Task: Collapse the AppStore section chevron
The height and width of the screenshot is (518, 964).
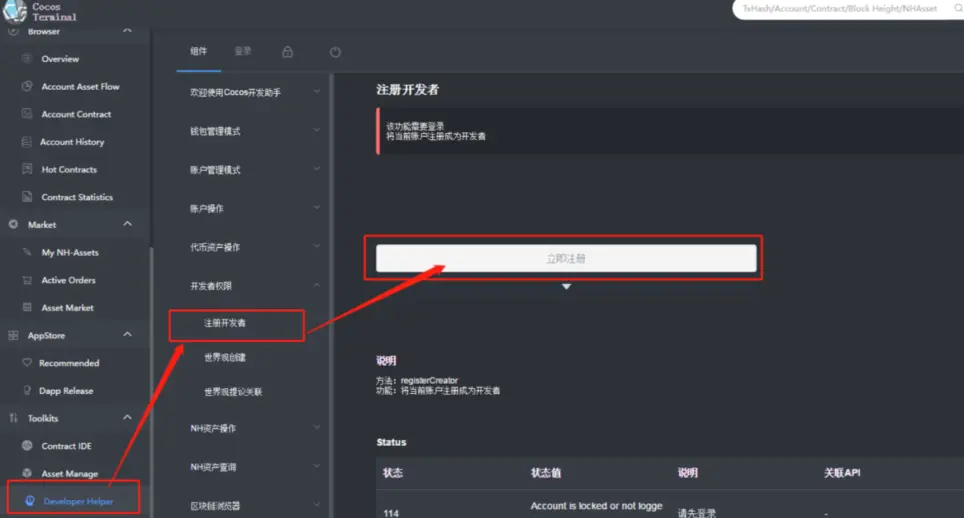Action: (127, 334)
